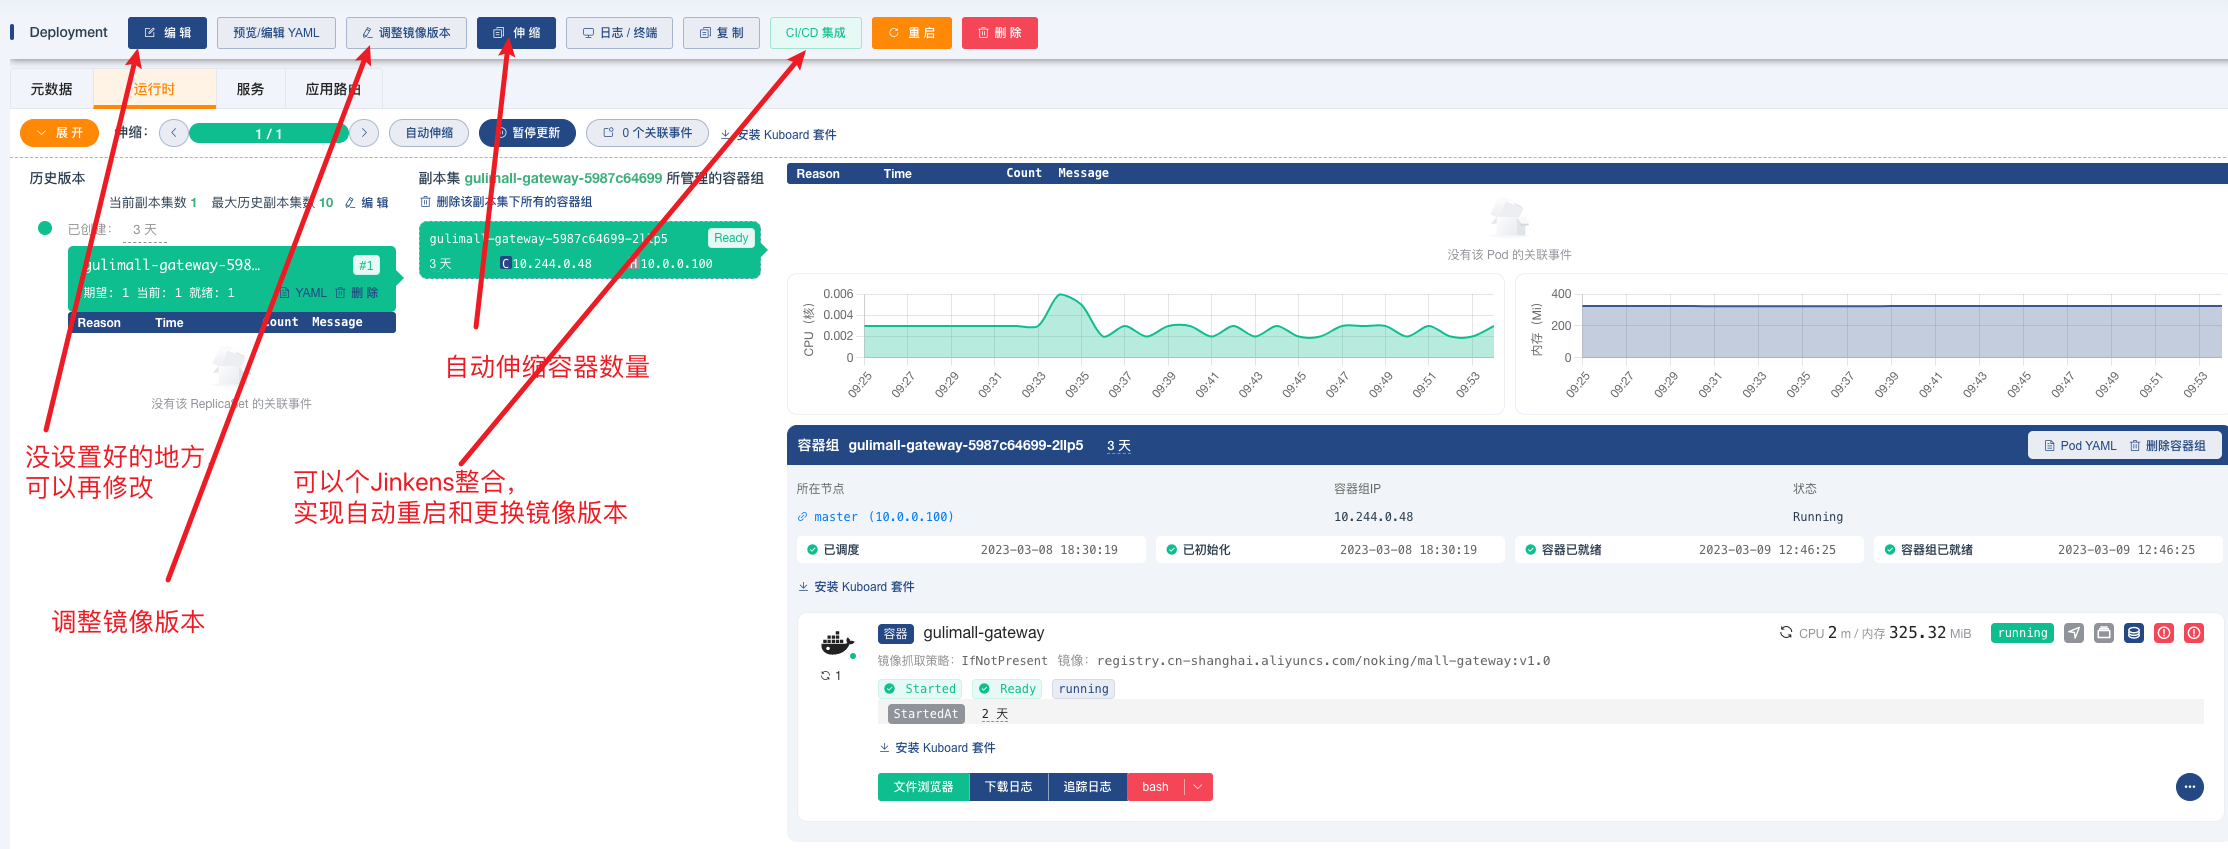Click the gray box/storage icon
The image size is (2228, 849).
pos(2104,633)
